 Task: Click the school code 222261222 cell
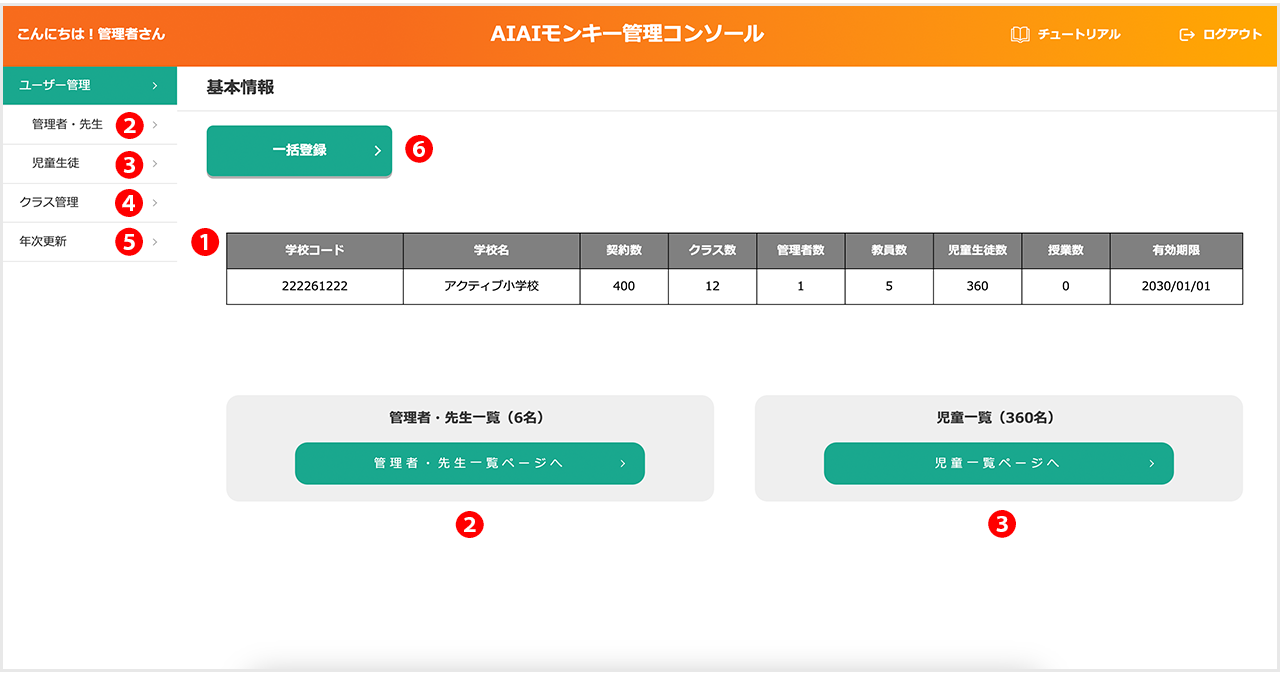pos(314,286)
